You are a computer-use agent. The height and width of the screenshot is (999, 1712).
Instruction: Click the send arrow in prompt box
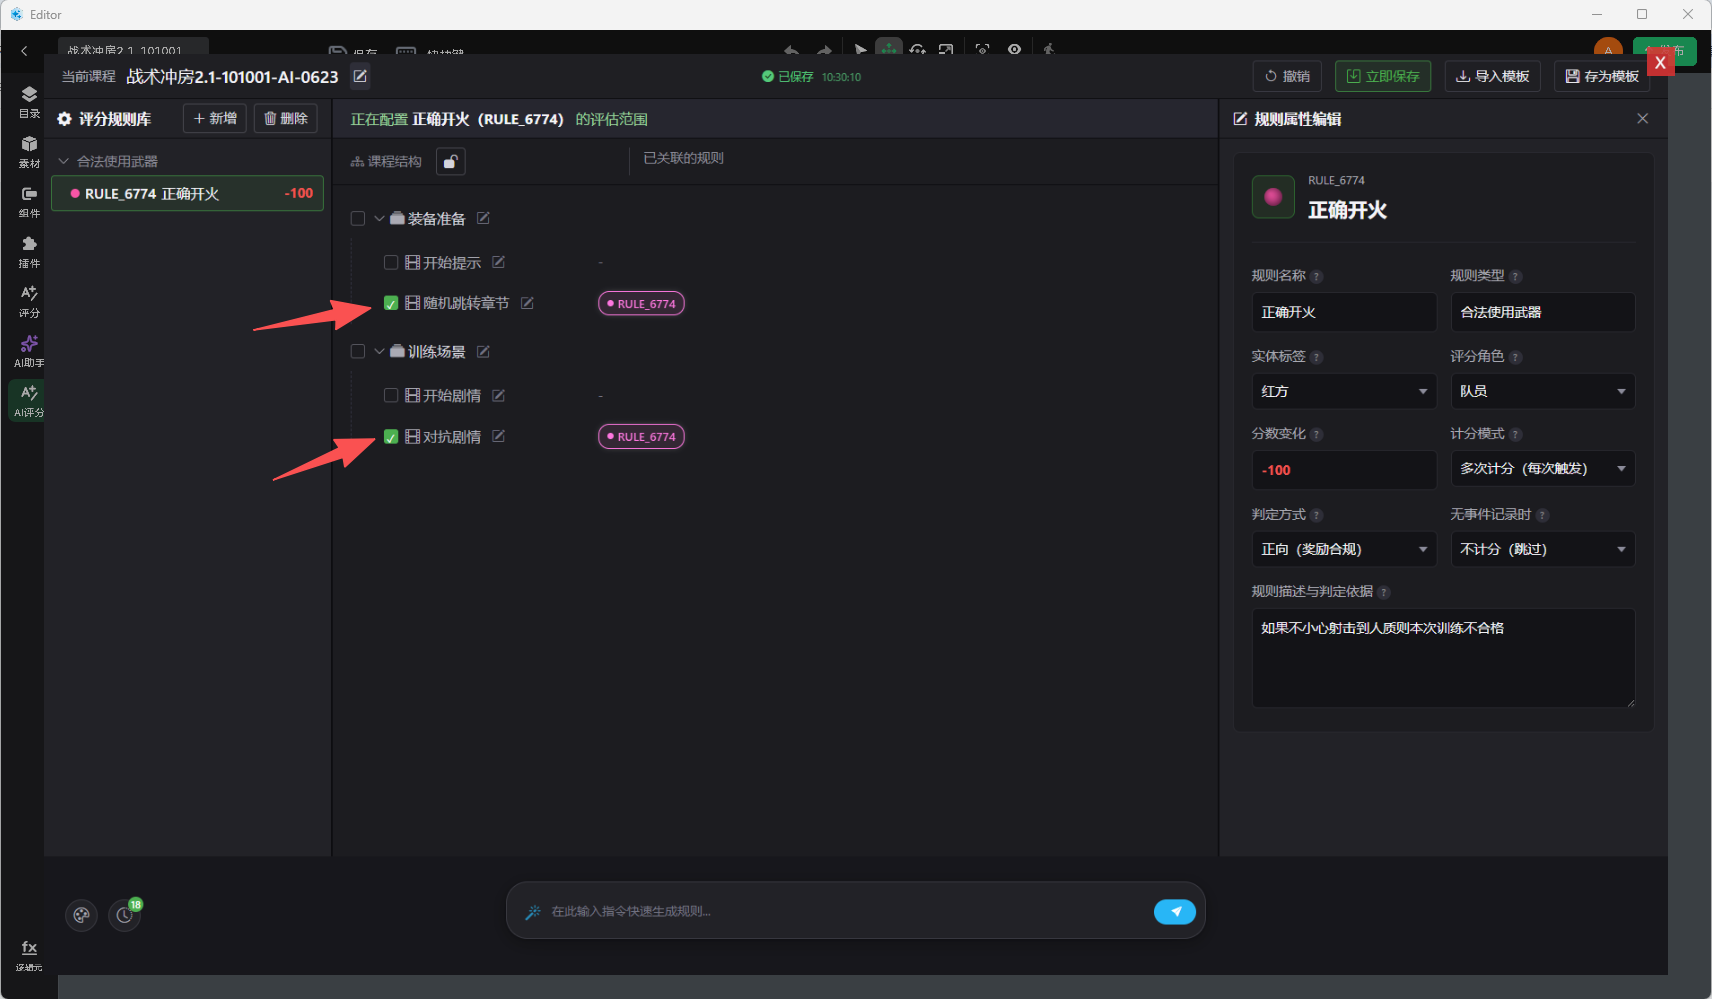(1175, 911)
